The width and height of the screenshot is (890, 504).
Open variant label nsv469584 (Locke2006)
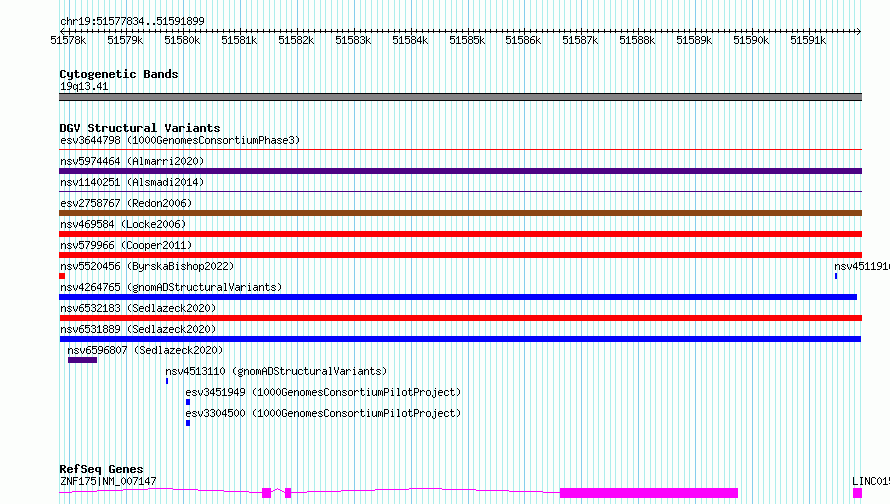(123, 224)
